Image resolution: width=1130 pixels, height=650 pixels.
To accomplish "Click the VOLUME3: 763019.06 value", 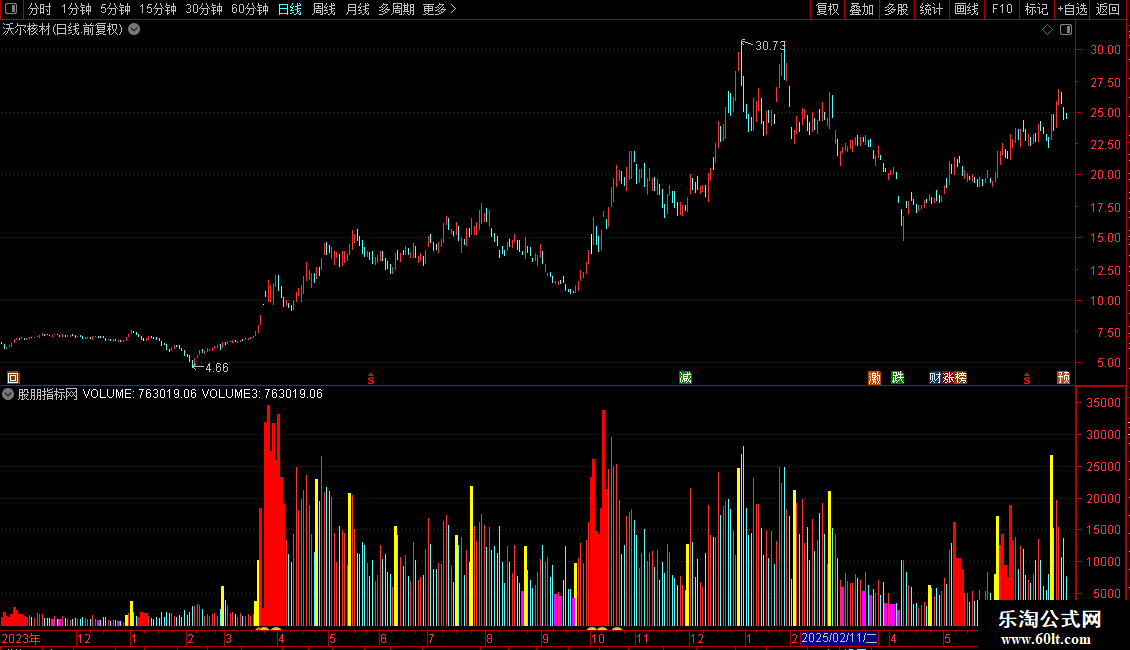I will (x=262, y=394).
